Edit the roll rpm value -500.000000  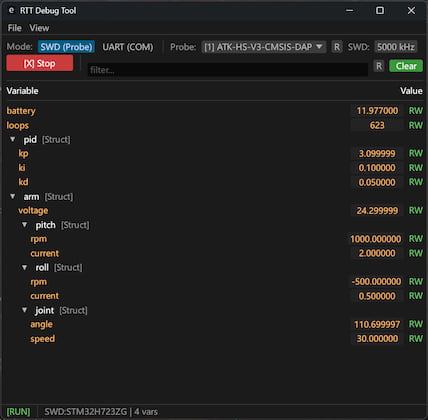click(x=376, y=282)
